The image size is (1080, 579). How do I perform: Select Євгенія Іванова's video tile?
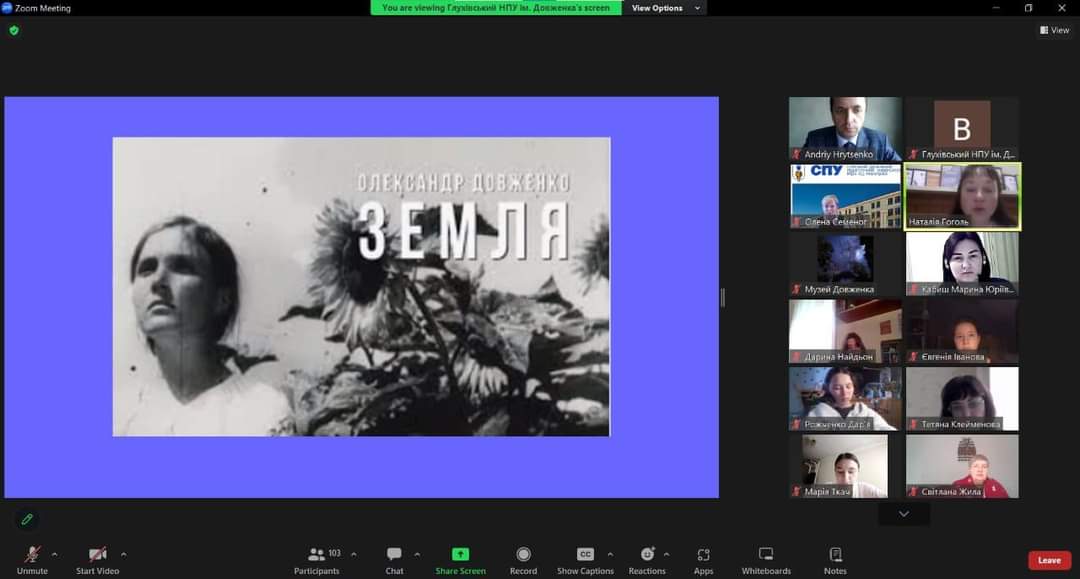(962, 331)
